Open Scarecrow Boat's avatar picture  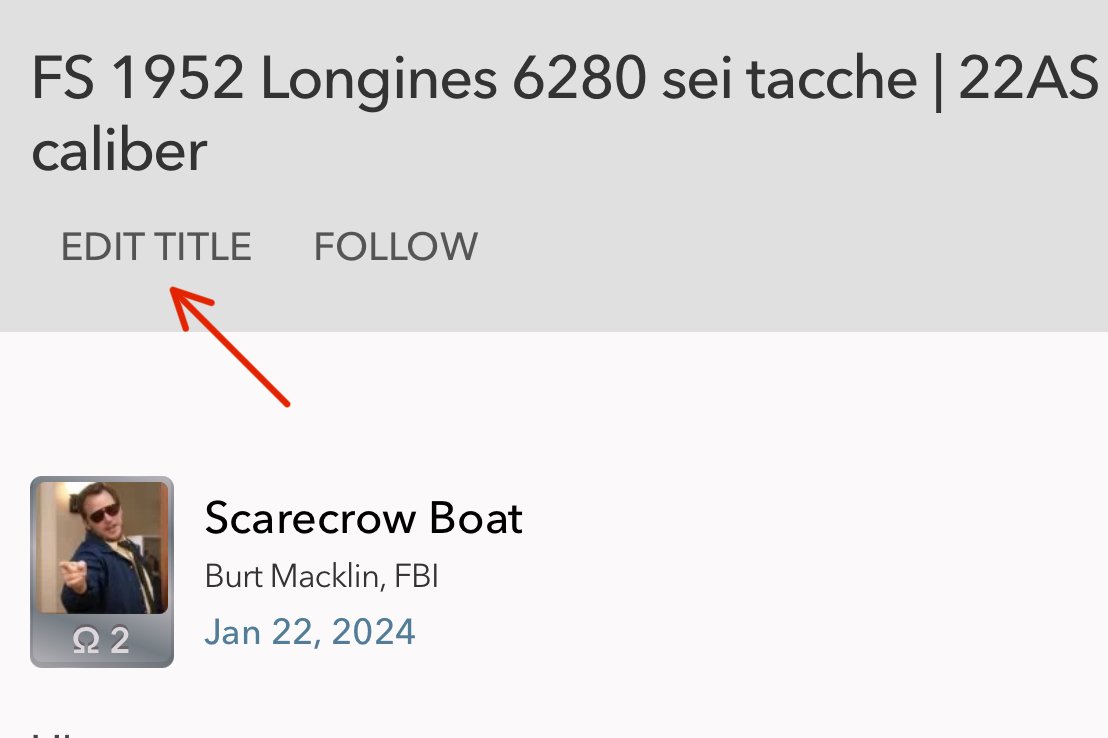[102, 547]
